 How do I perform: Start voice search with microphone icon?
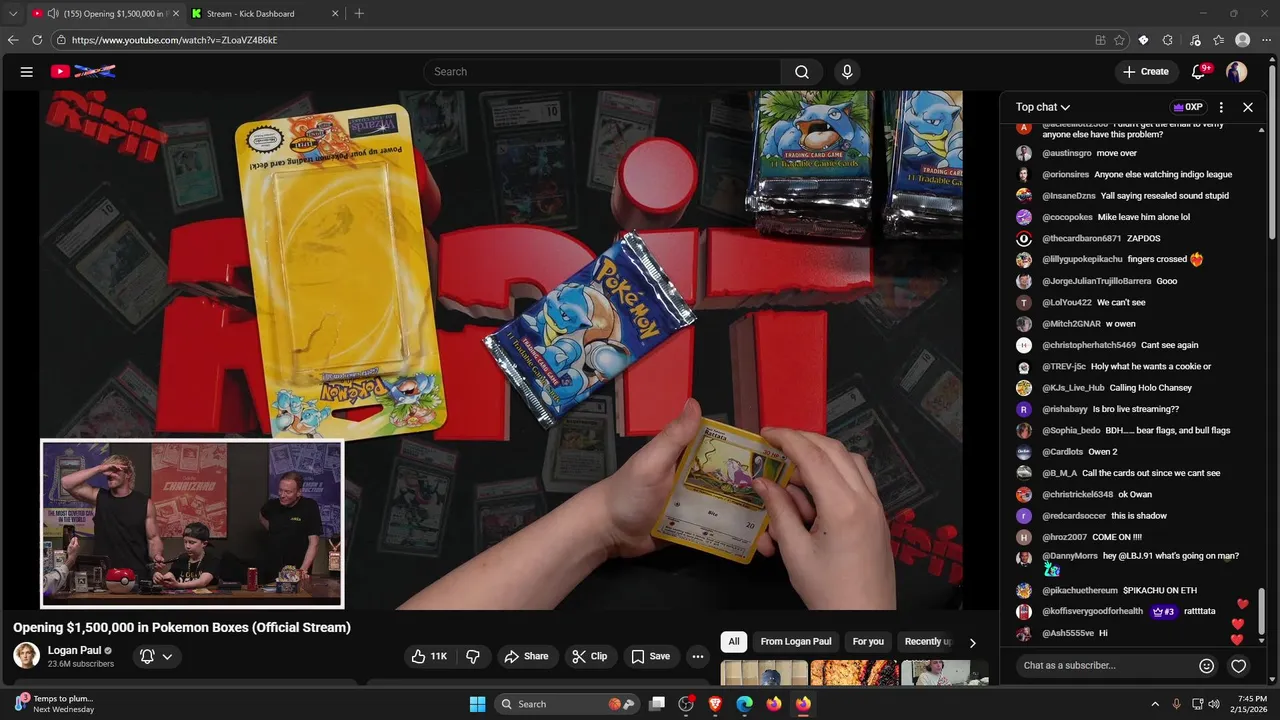[847, 71]
